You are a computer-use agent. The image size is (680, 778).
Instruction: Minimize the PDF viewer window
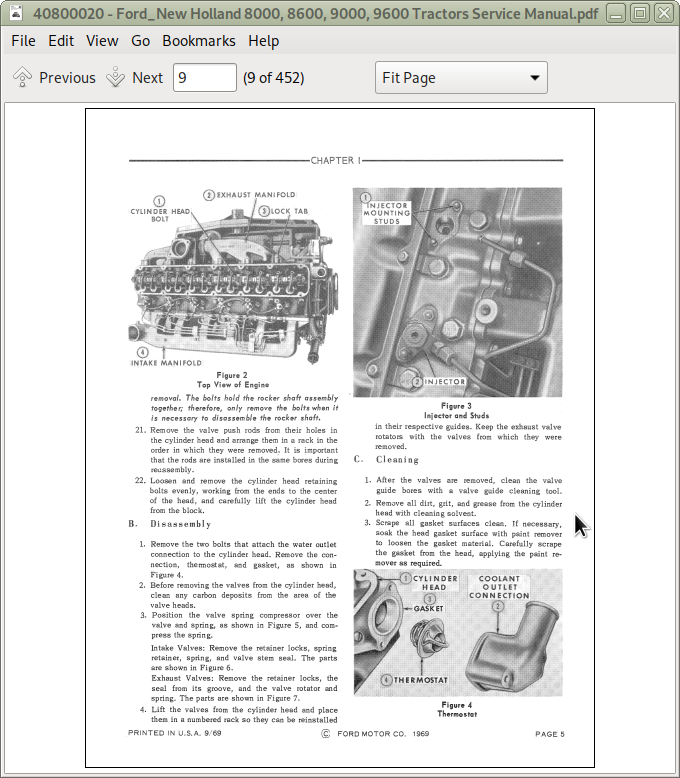point(615,13)
